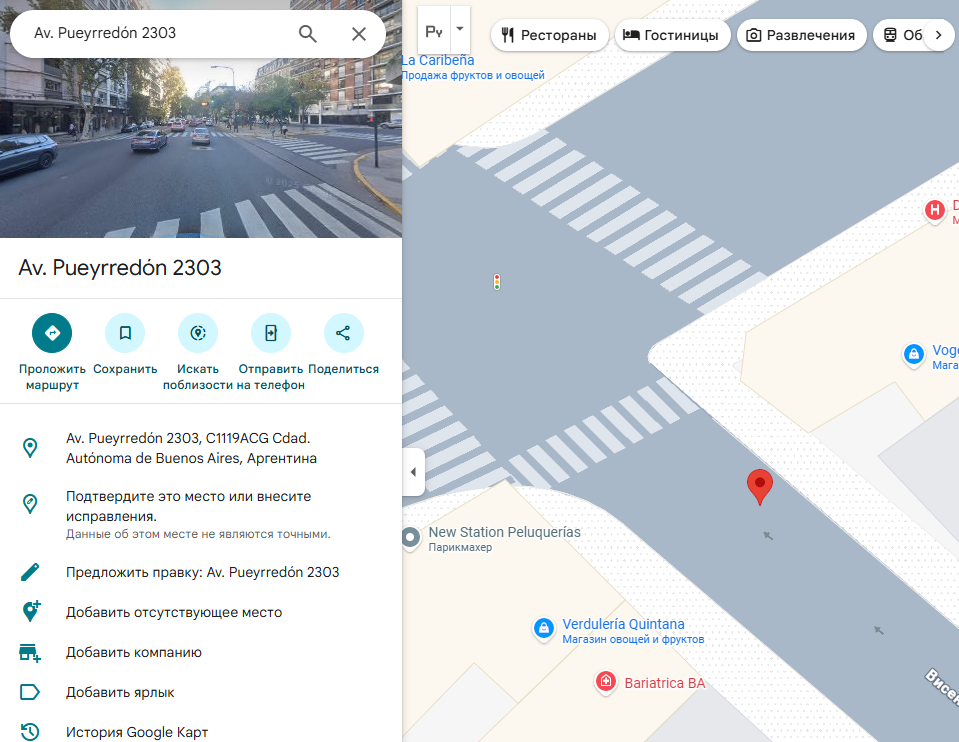Select the Рестораны category chip

pos(550,35)
